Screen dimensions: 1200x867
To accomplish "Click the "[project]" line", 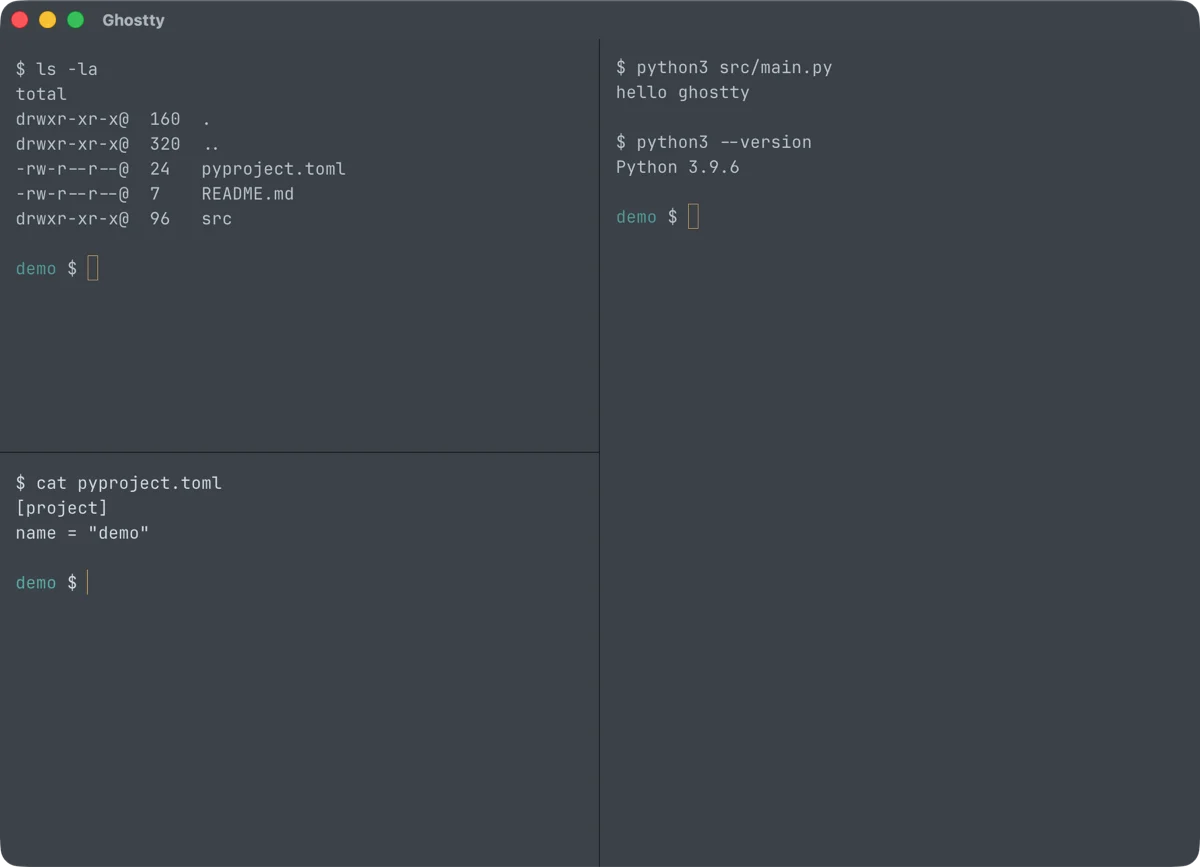I will (x=62, y=508).
